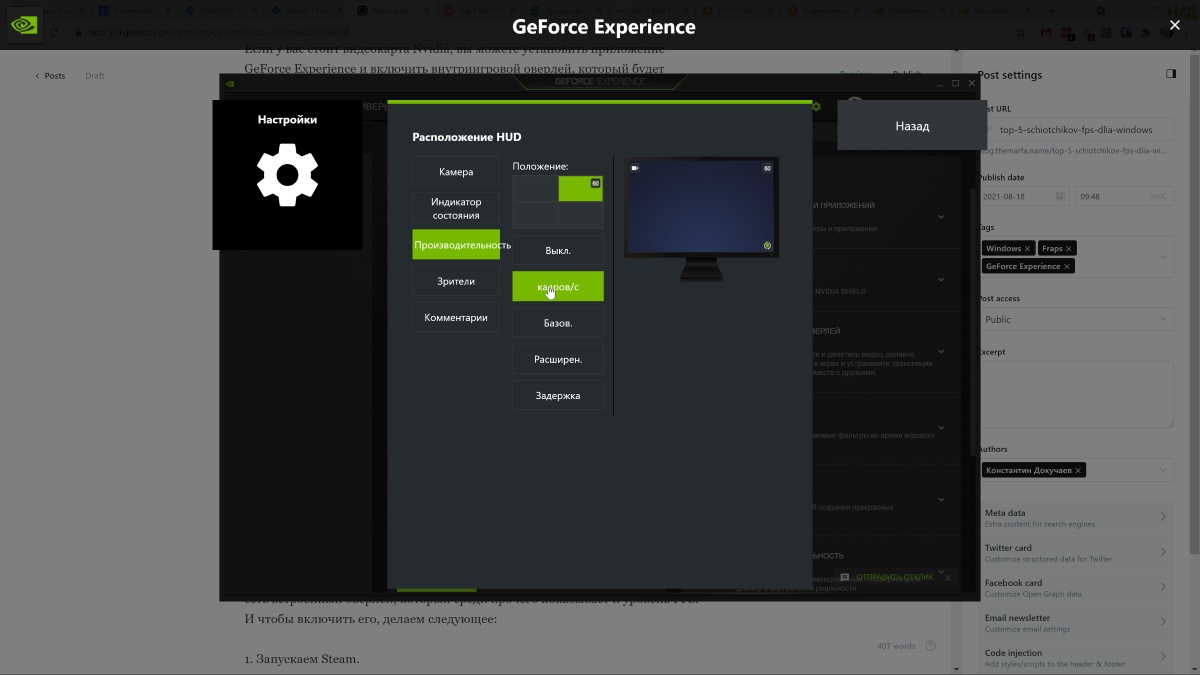The image size is (1200, 675).
Task: Click the Назад button
Action: pos(912,126)
